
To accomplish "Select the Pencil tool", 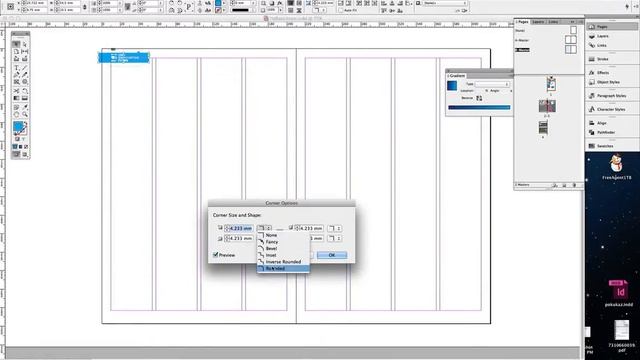I will tap(24, 75).
